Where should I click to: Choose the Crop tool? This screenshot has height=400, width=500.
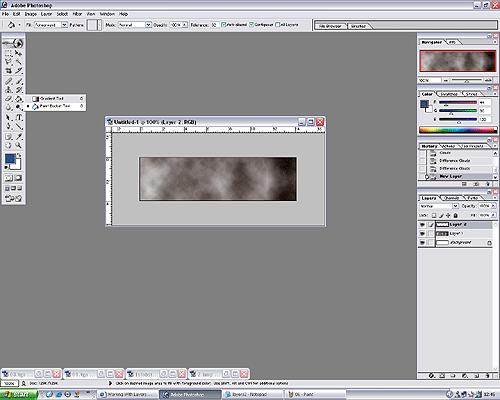[x=8, y=71]
